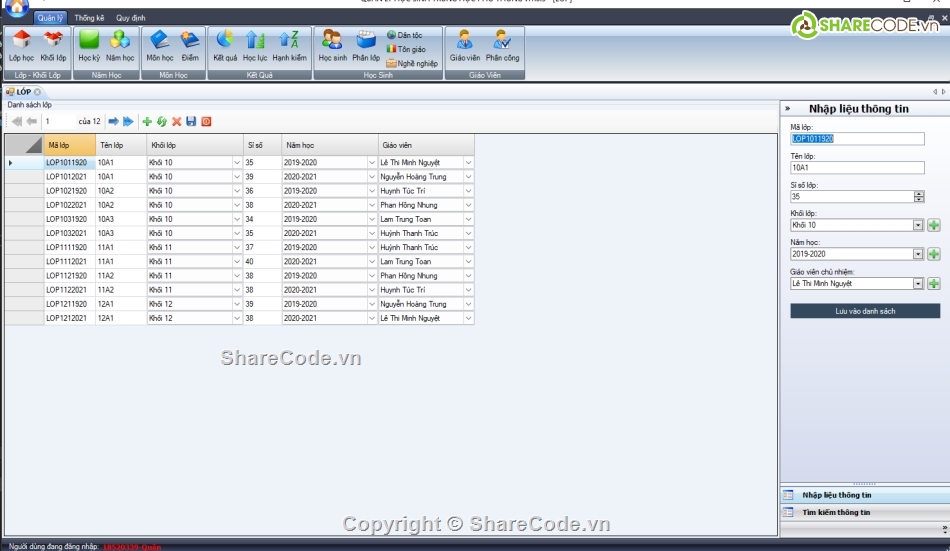Viewport: 950px width, 551px height.
Task: Go to the last record arrow
Action: click(x=128, y=121)
